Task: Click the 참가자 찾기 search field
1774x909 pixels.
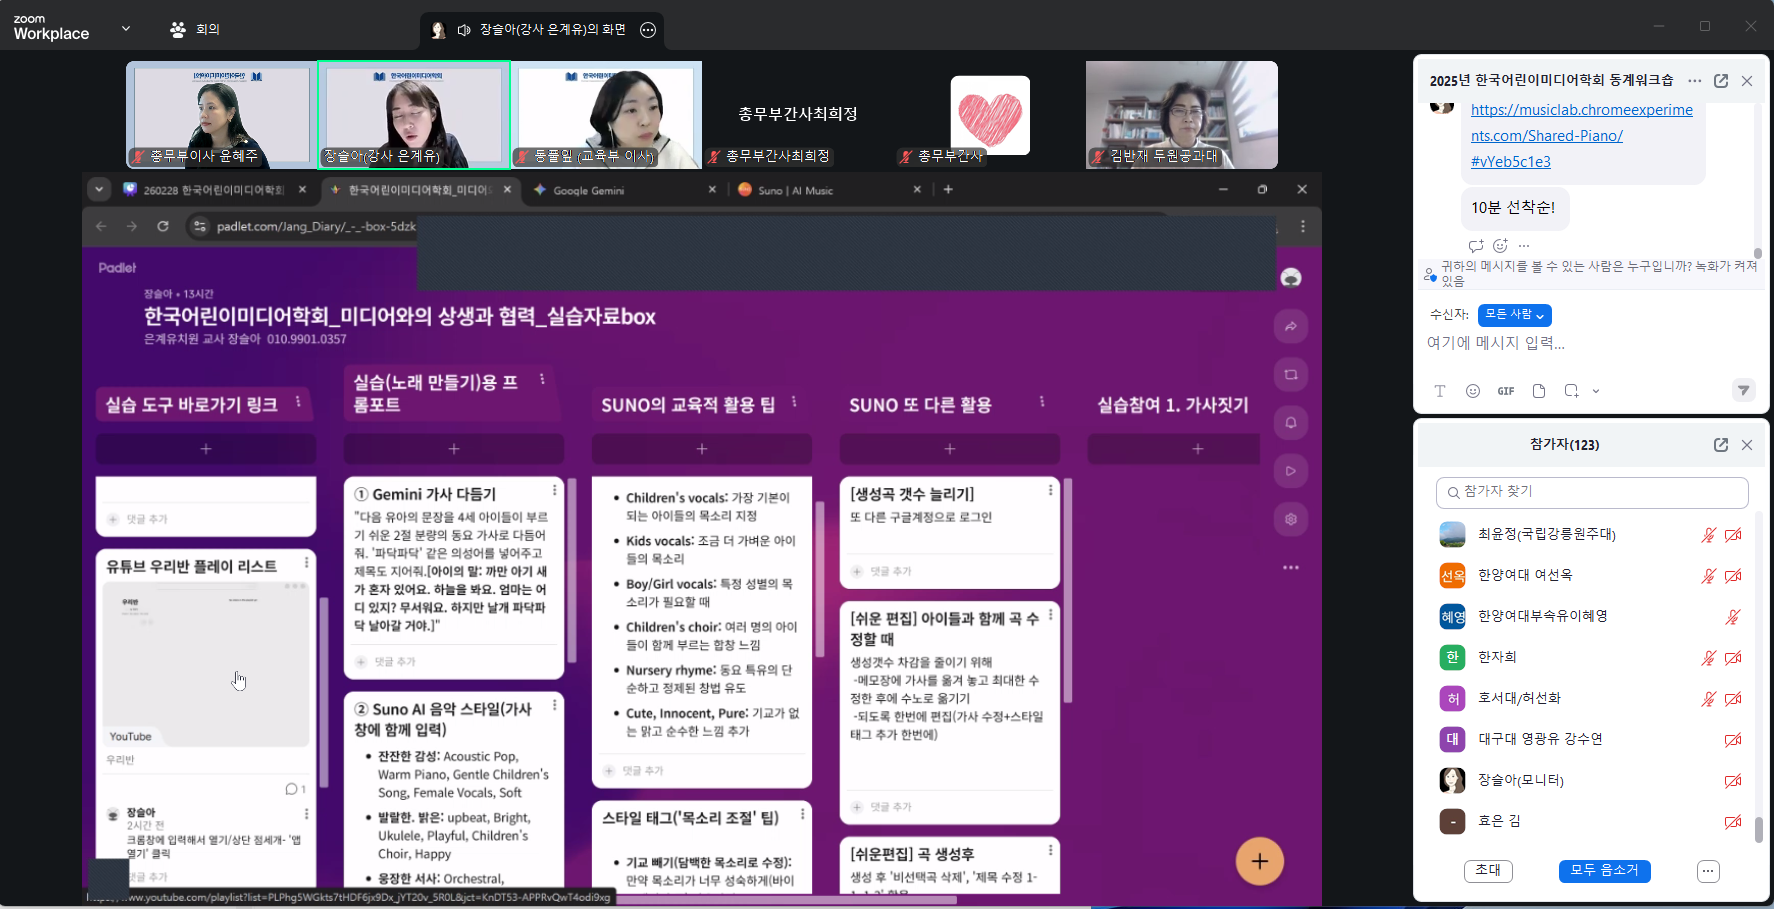Action: (1592, 492)
